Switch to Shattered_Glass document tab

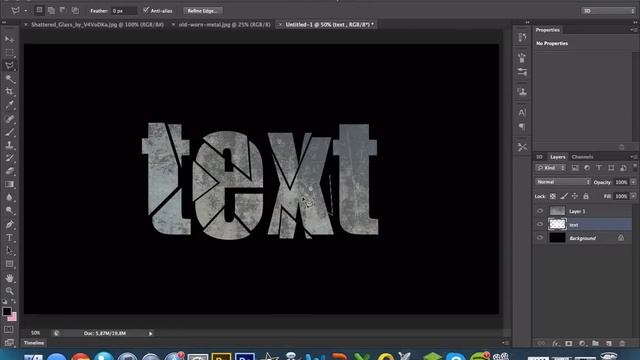(98, 24)
